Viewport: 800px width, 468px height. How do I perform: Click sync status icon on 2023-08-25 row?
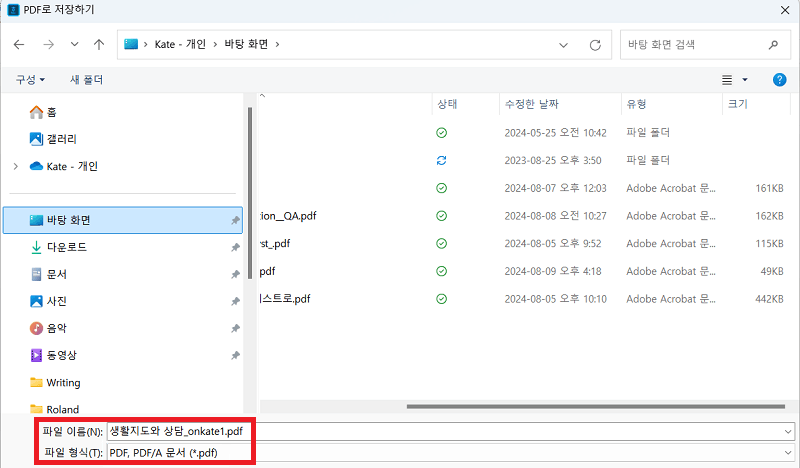441,160
